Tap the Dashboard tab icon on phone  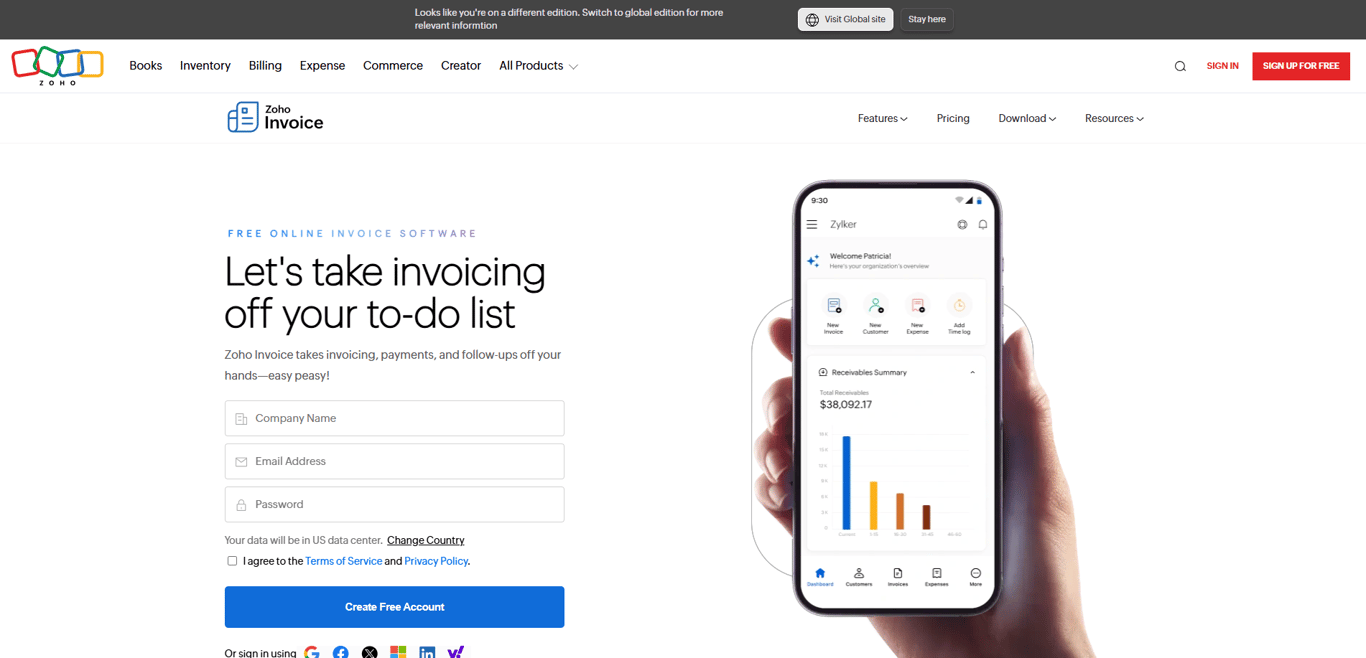[x=820, y=573]
